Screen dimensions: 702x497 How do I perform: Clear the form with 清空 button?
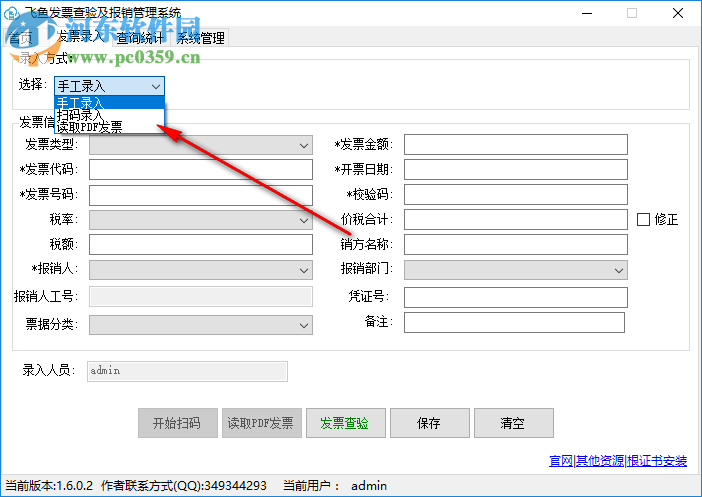point(514,423)
